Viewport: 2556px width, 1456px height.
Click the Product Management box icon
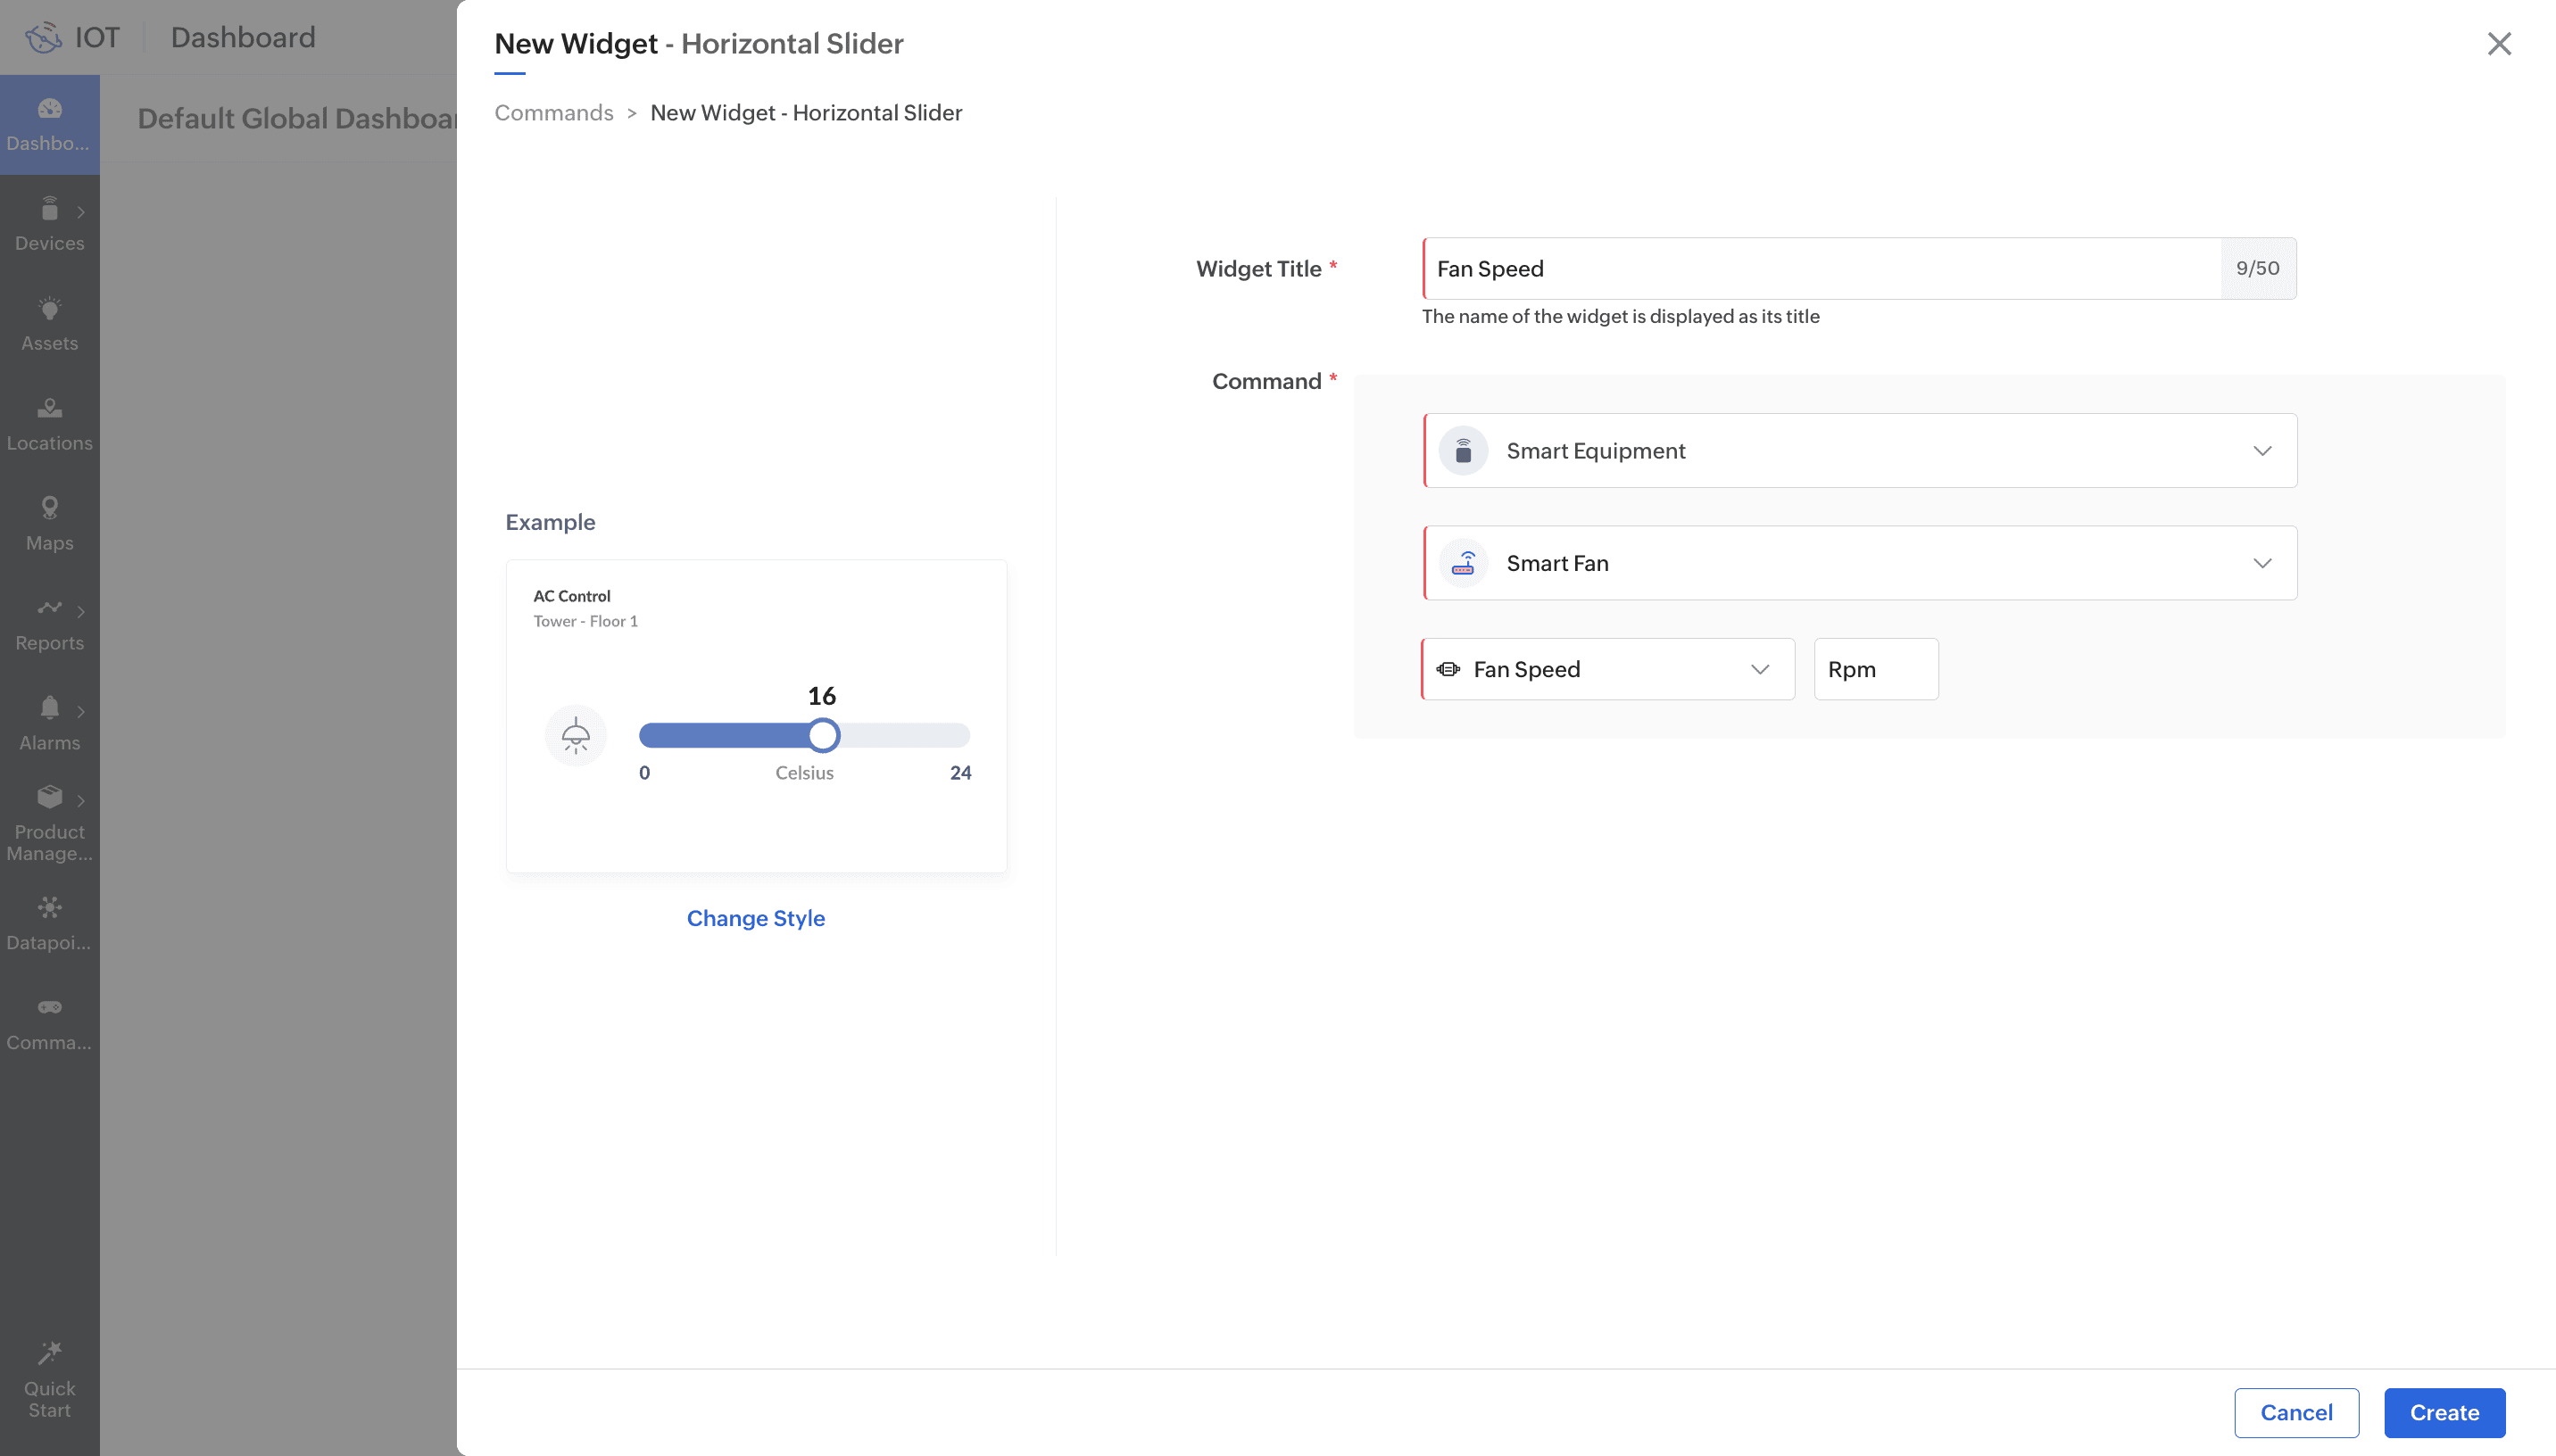coord(49,797)
